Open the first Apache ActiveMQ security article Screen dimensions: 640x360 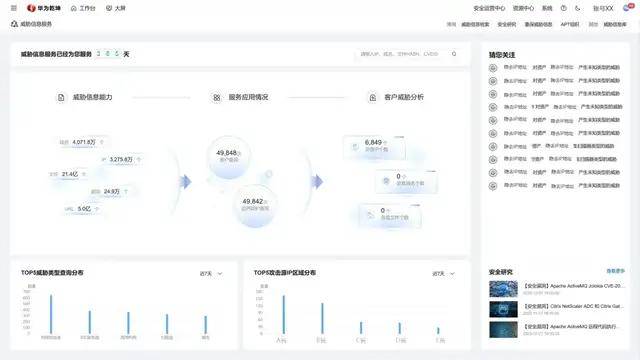pos(573,286)
